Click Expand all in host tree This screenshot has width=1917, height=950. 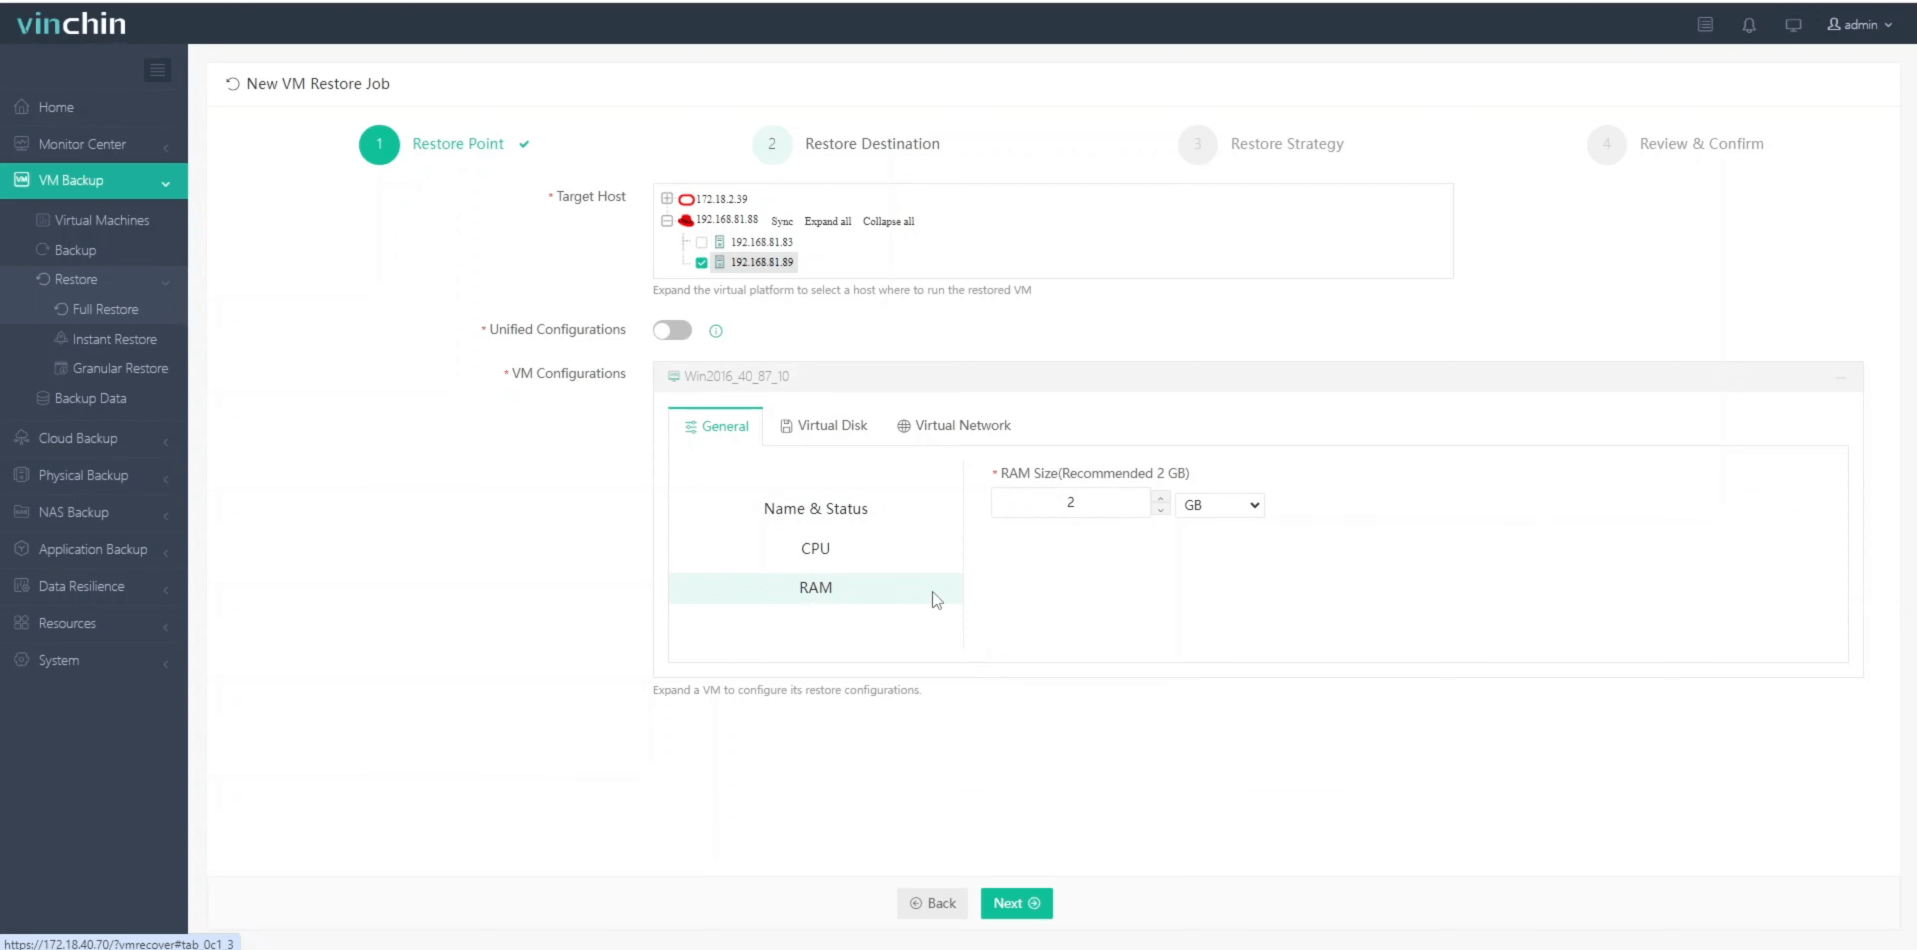[828, 222]
